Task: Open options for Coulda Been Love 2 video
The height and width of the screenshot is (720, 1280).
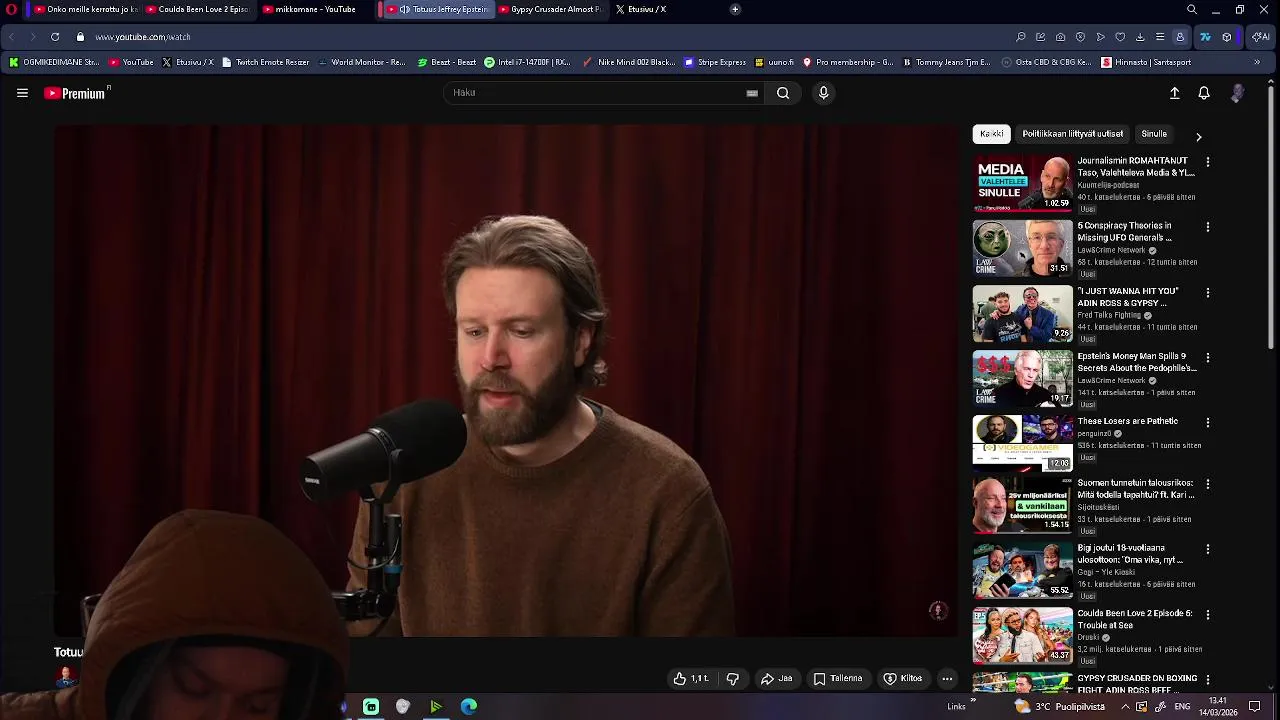Action: 1208,615
